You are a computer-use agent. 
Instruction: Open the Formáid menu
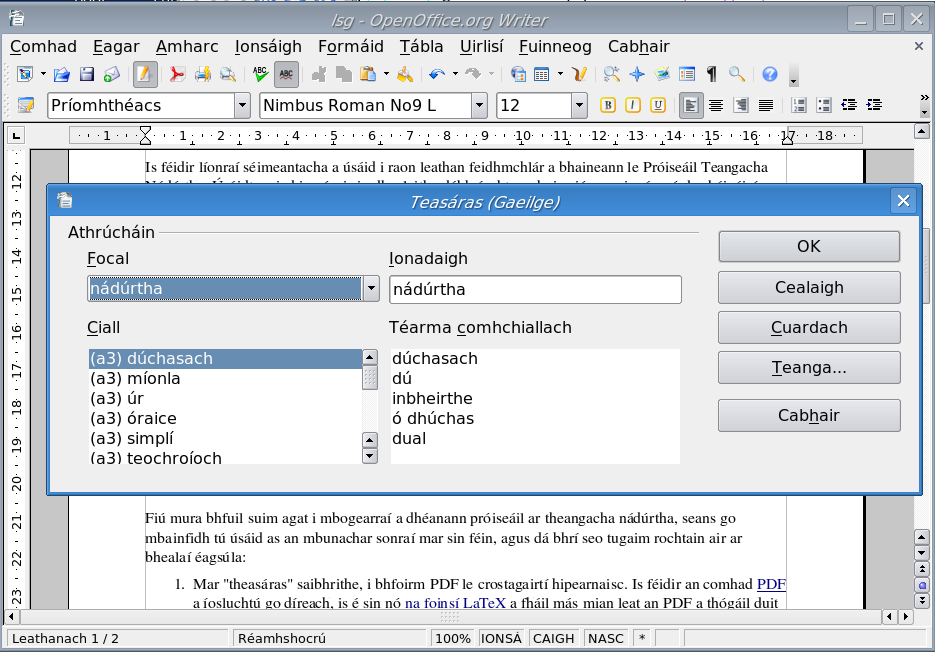click(x=351, y=47)
